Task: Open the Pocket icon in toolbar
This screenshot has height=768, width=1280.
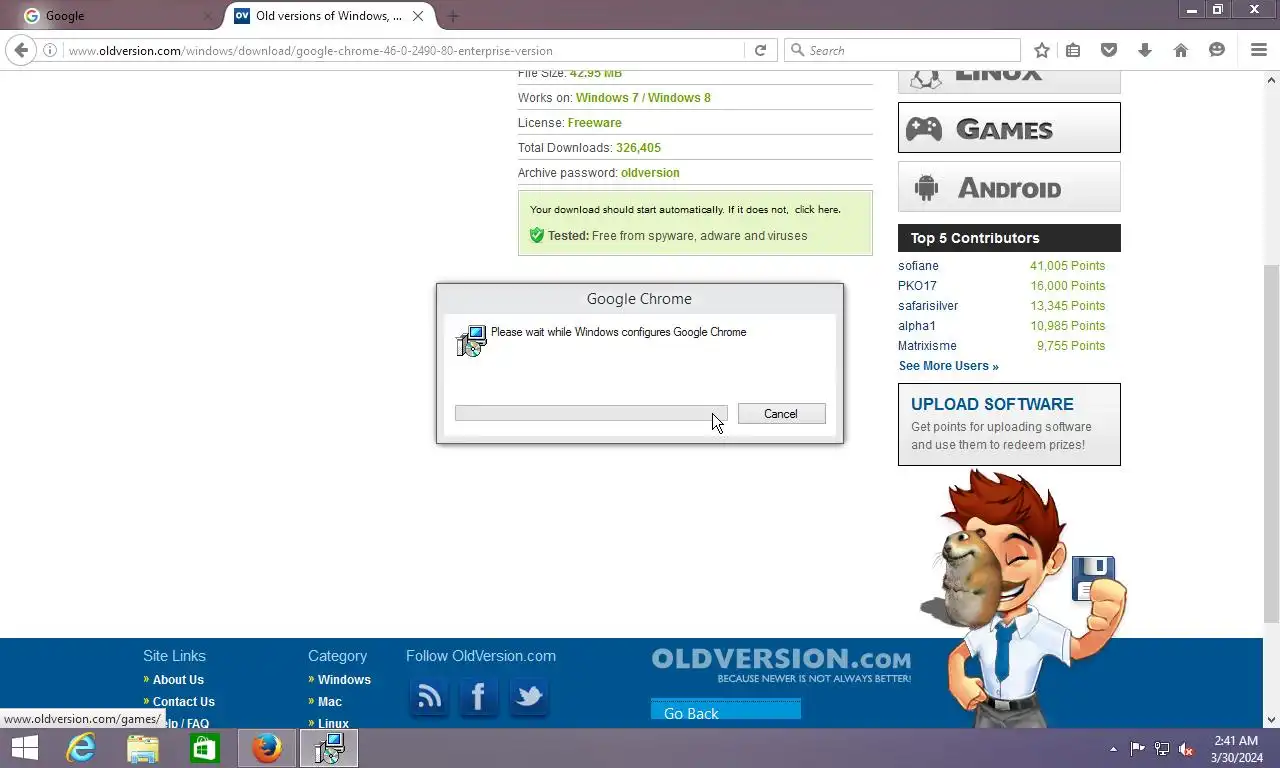Action: [x=1109, y=50]
